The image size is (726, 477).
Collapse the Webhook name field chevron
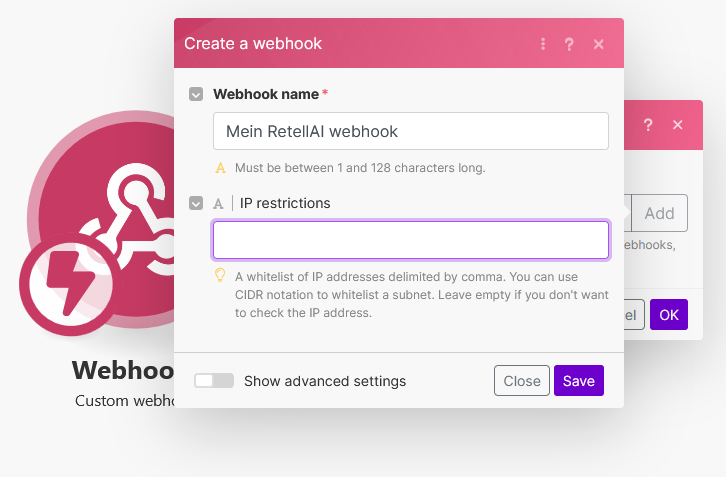point(196,95)
